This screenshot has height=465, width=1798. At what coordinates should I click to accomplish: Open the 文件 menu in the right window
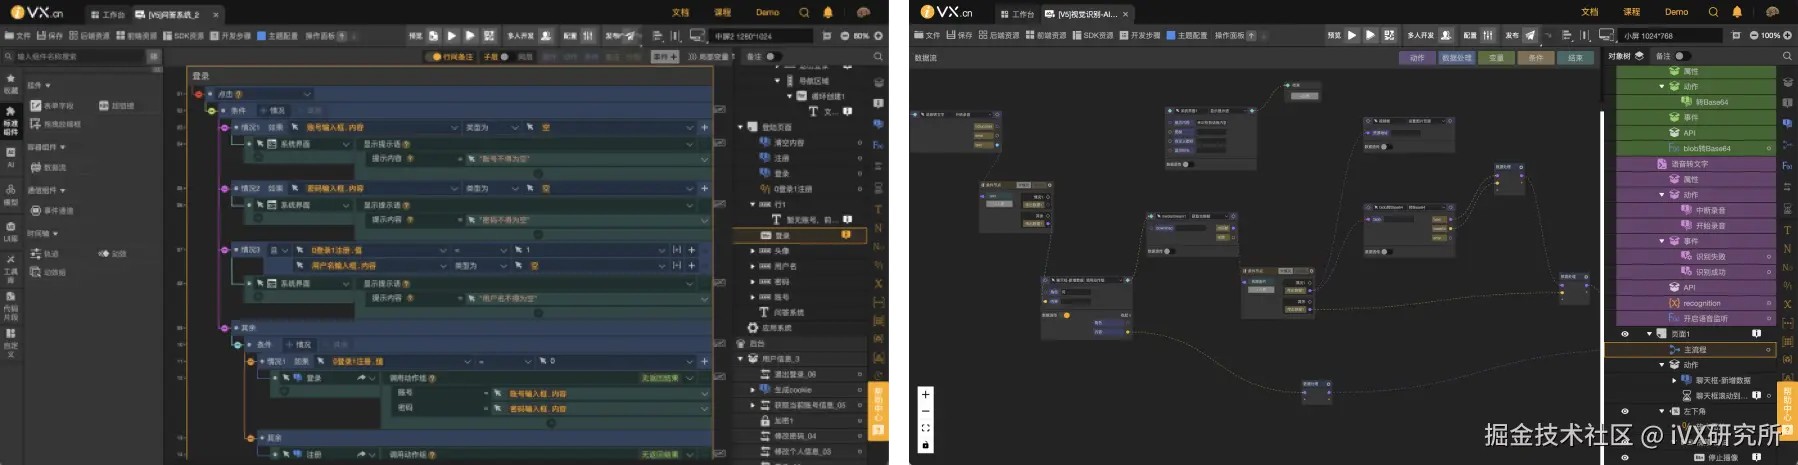(x=927, y=35)
